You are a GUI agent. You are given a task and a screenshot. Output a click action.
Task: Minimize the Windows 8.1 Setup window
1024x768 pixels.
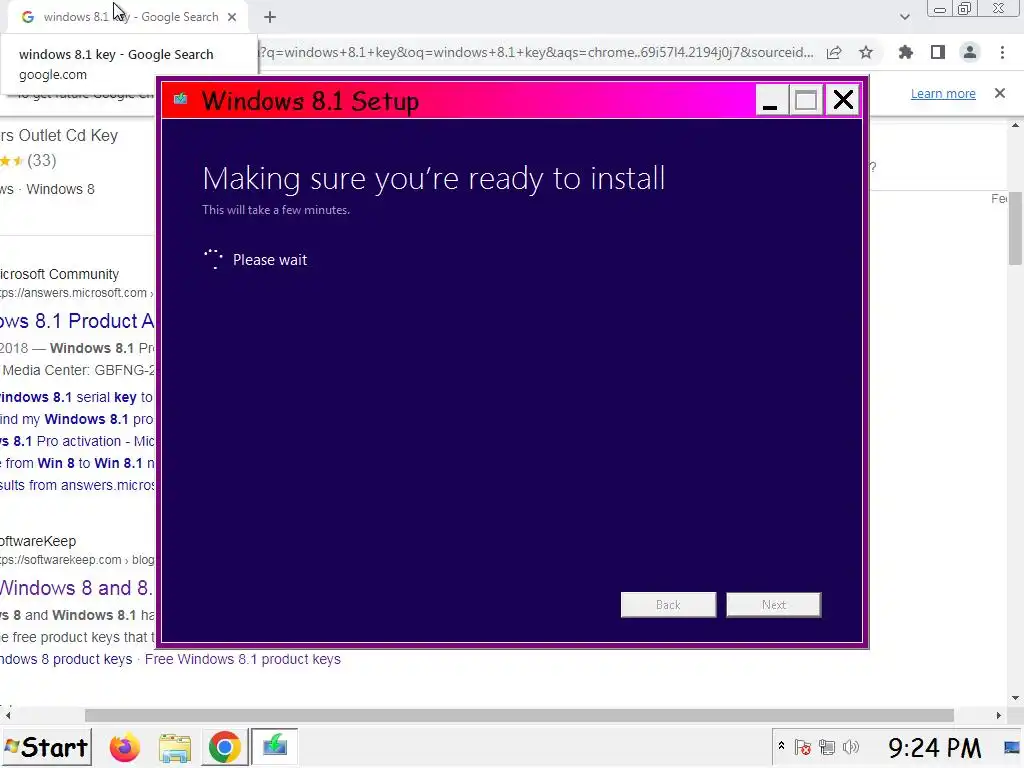click(x=771, y=101)
